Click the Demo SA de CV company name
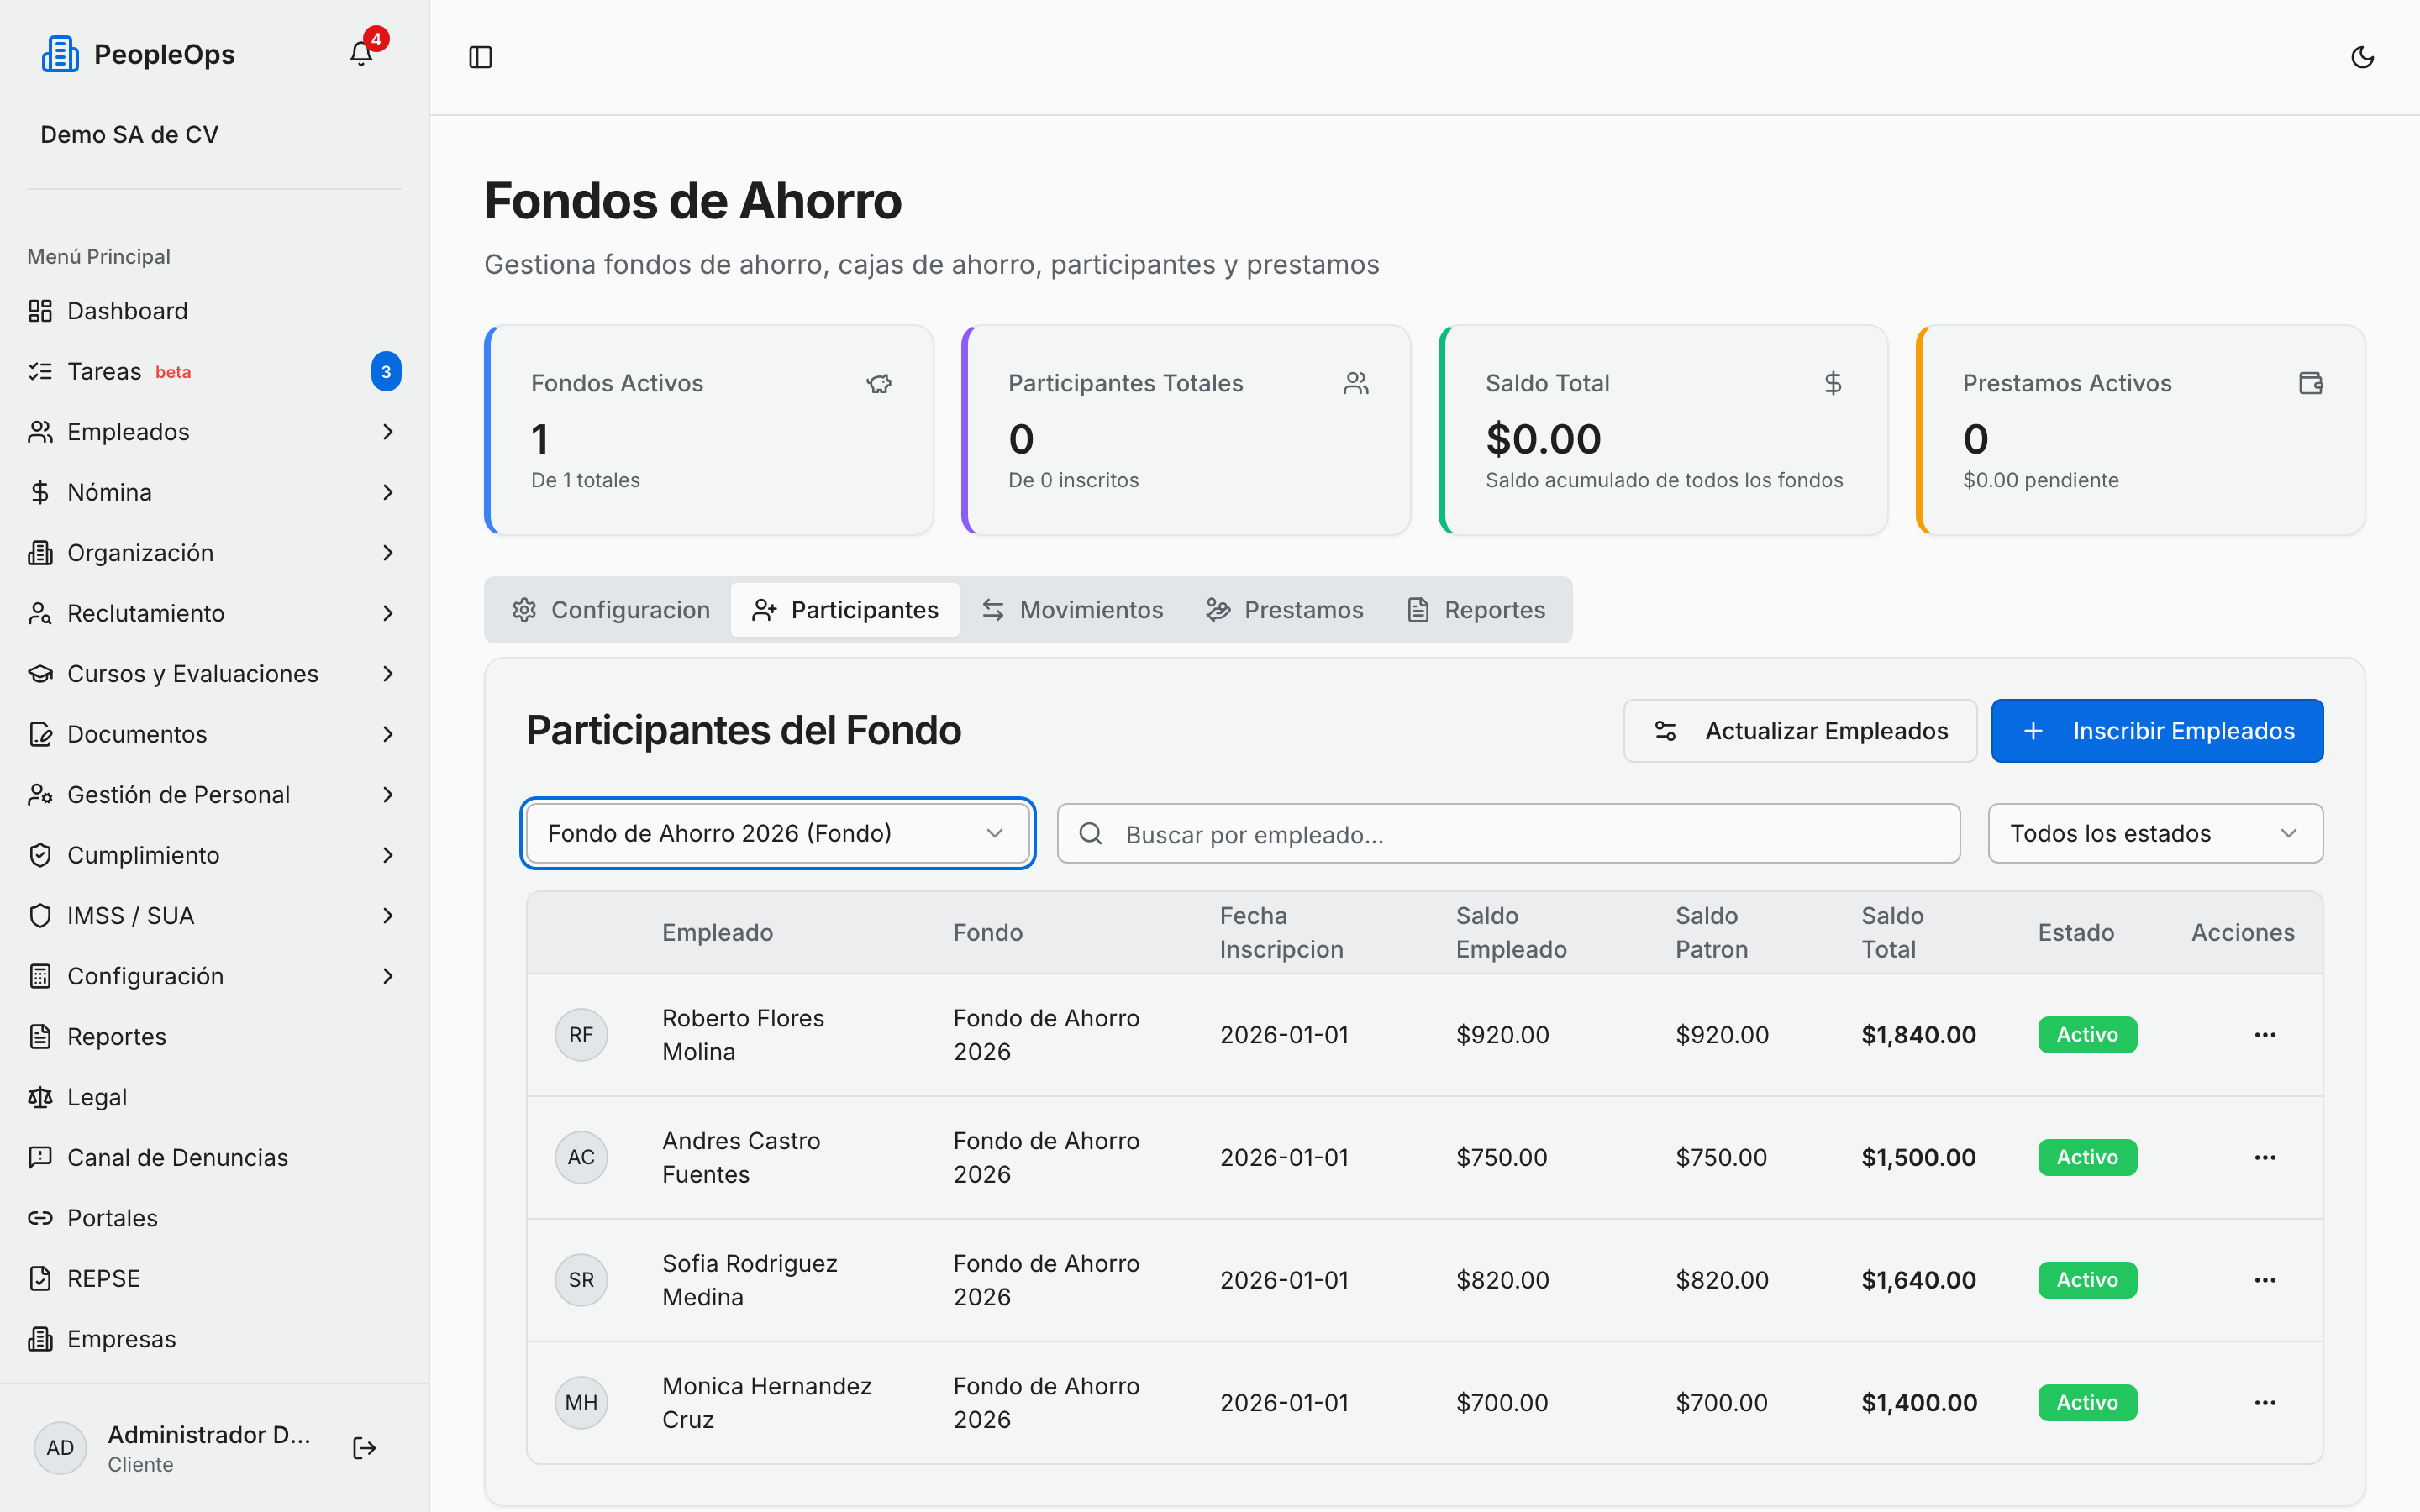Screen dimensions: 2420x1512 [x=129, y=135]
